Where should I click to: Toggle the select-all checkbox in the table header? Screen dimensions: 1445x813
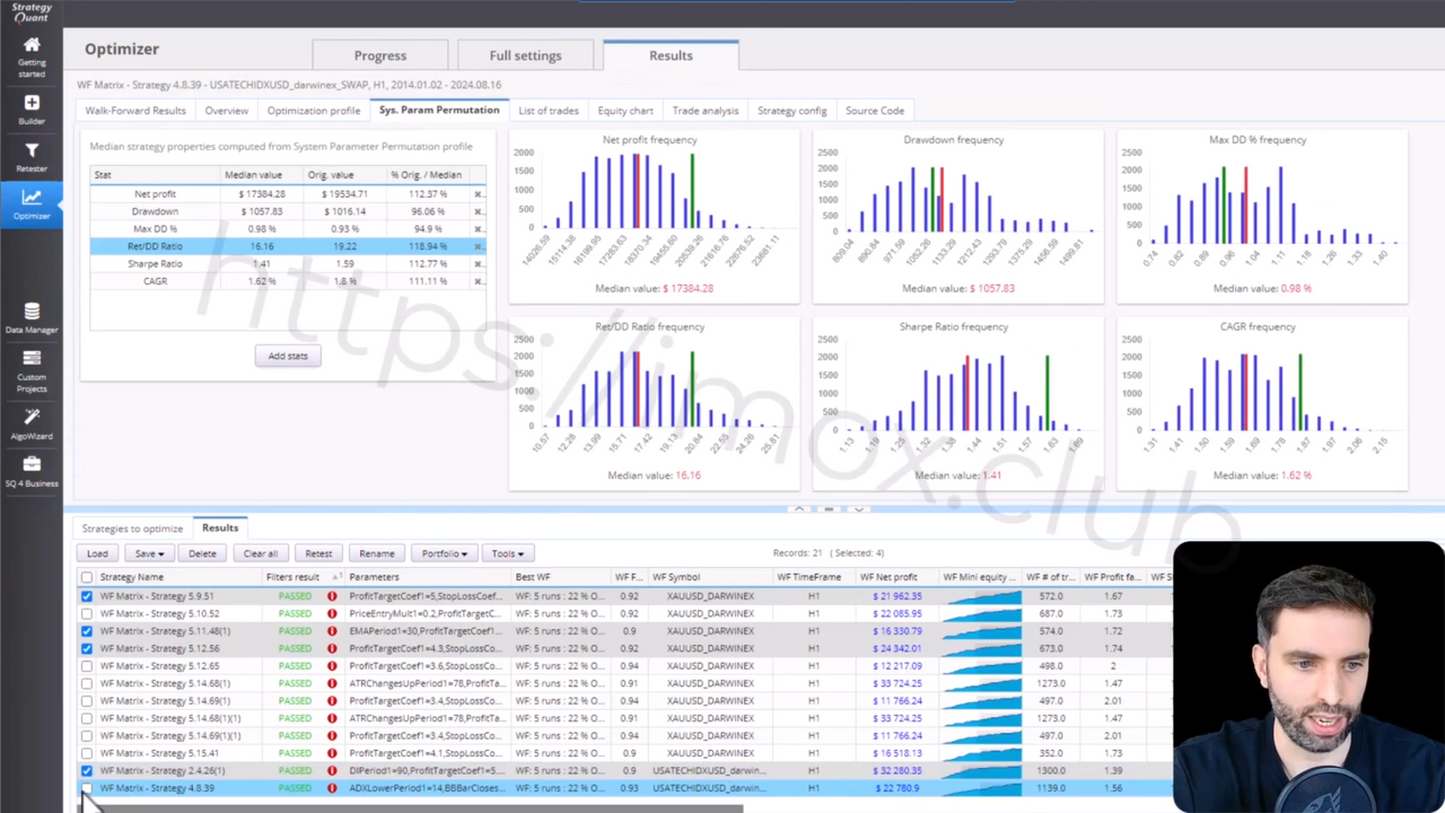(87, 577)
